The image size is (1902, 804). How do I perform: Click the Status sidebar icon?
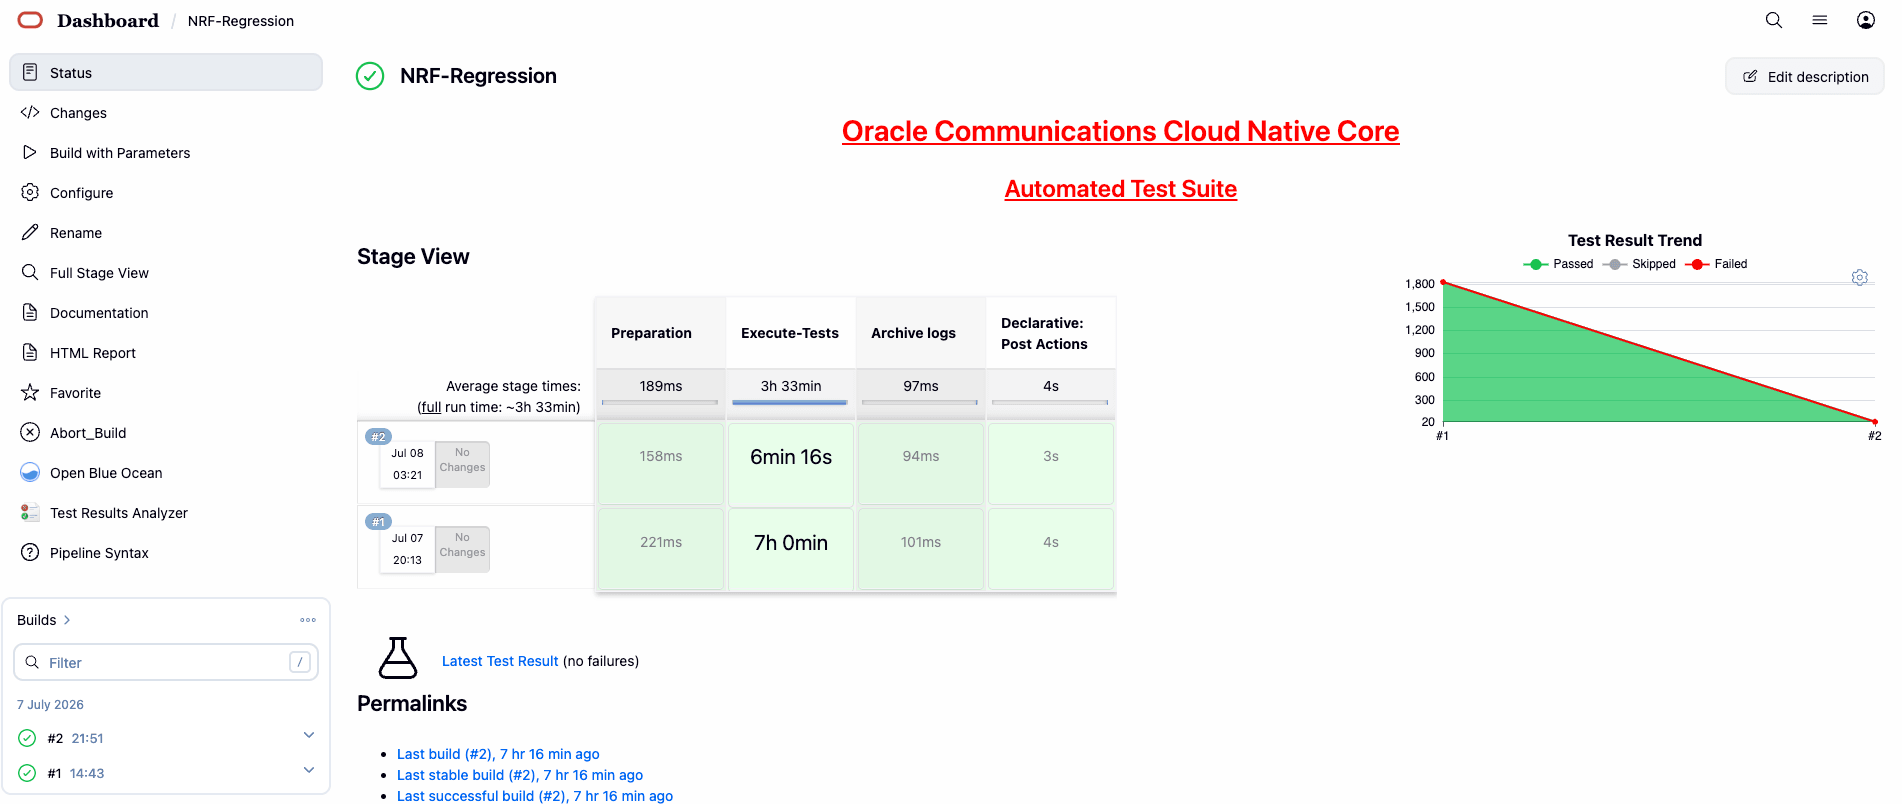click(30, 72)
